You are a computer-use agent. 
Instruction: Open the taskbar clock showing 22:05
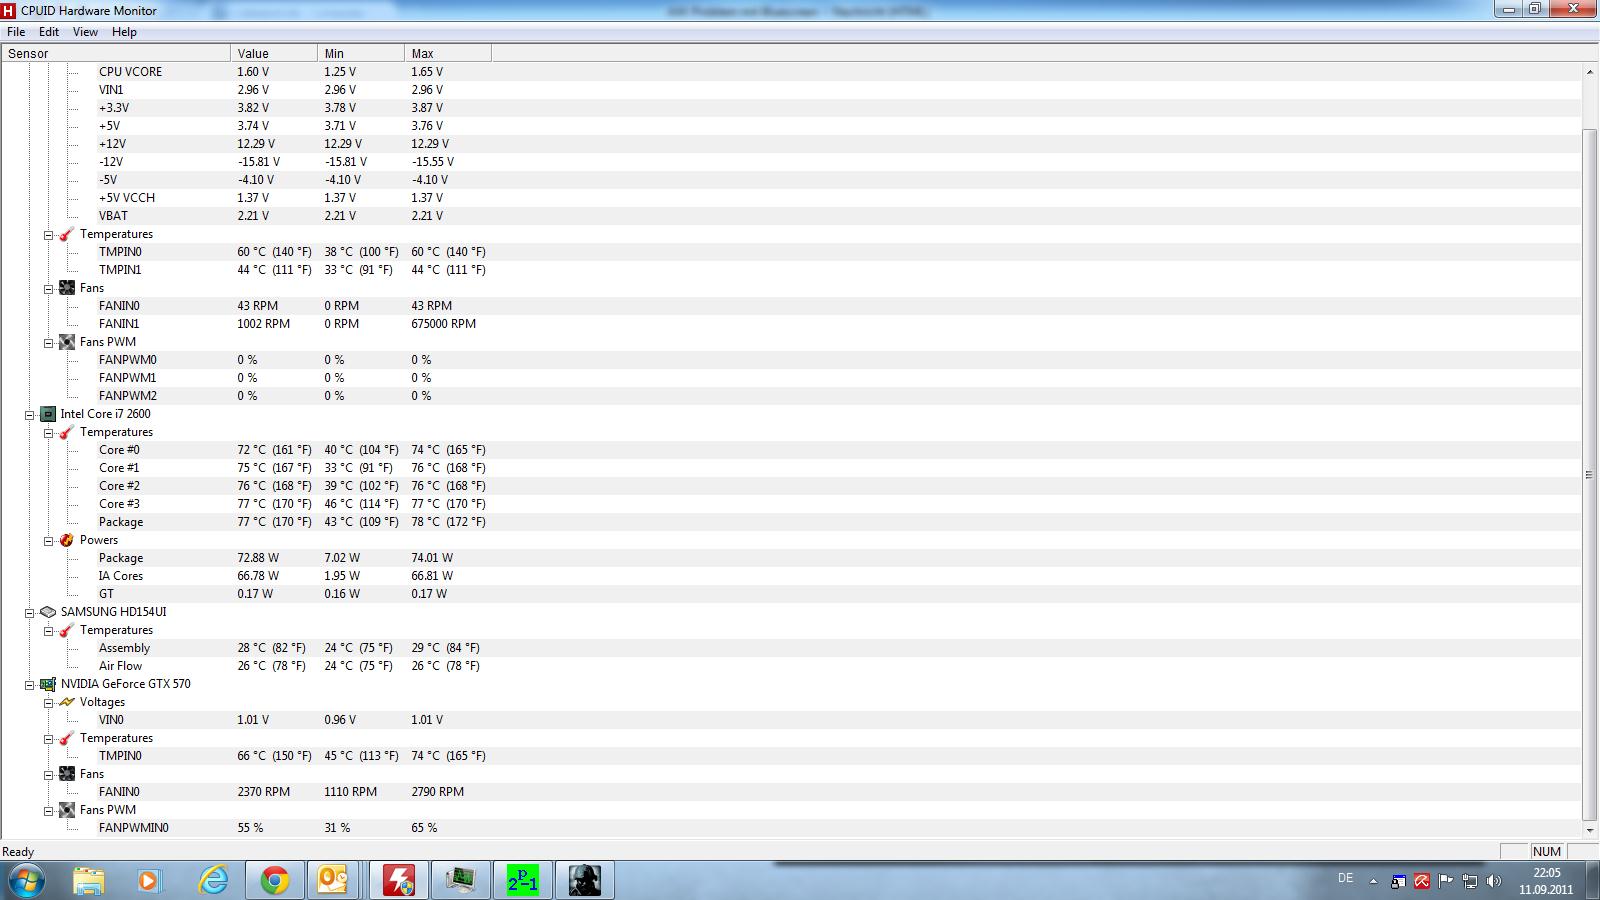pyautogui.click(x=1546, y=880)
